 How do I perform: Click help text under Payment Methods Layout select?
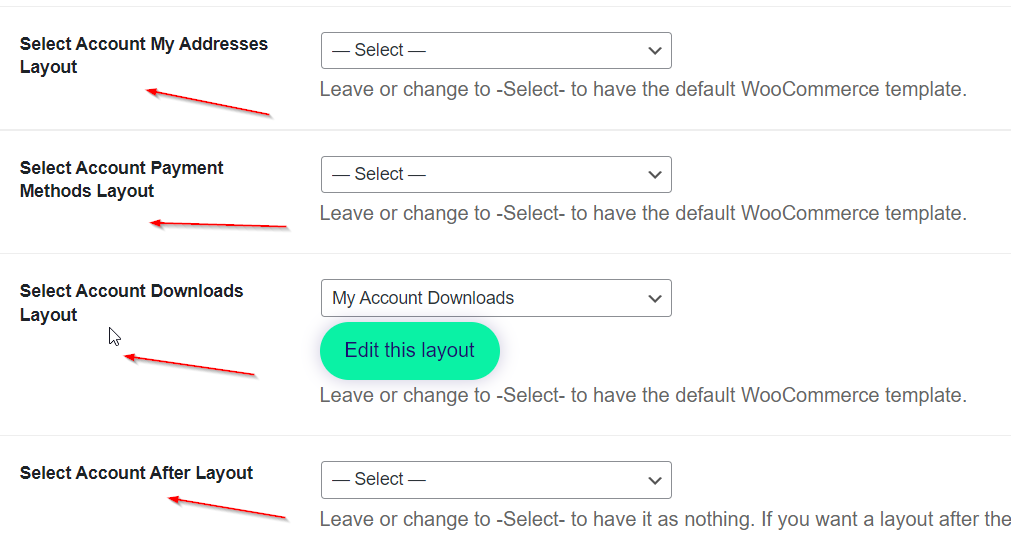pyautogui.click(x=643, y=214)
